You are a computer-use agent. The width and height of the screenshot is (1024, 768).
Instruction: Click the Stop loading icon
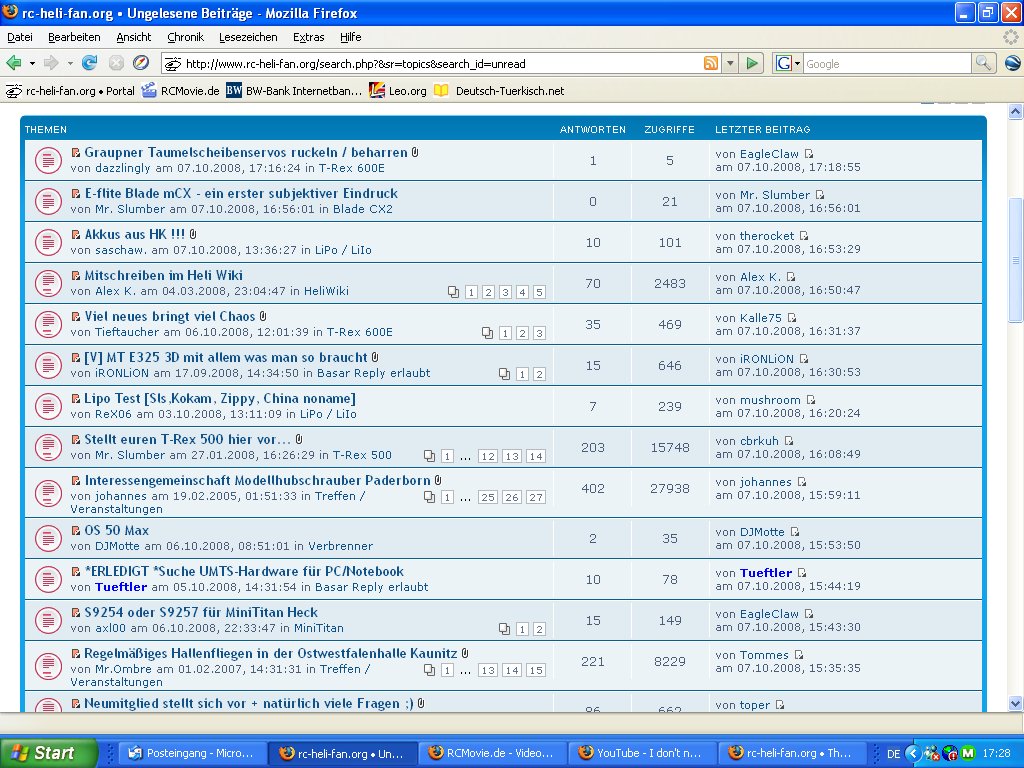coord(116,63)
